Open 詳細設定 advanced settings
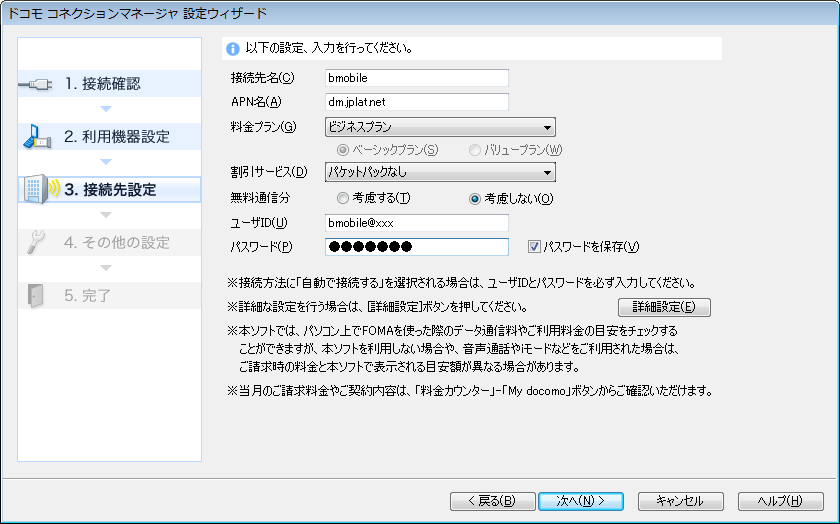Image resolution: width=840 pixels, height=524 pixels. click(x=664, y=307)
